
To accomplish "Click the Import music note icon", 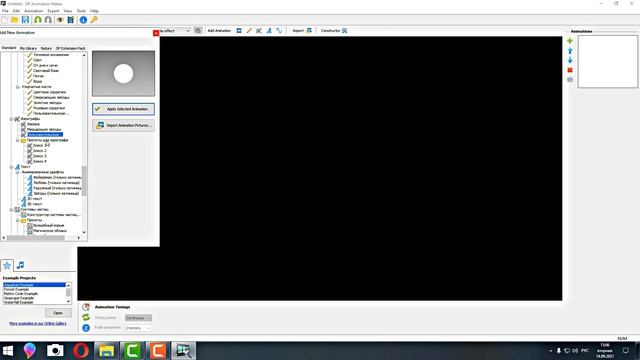I will click(x=309, y=31).
